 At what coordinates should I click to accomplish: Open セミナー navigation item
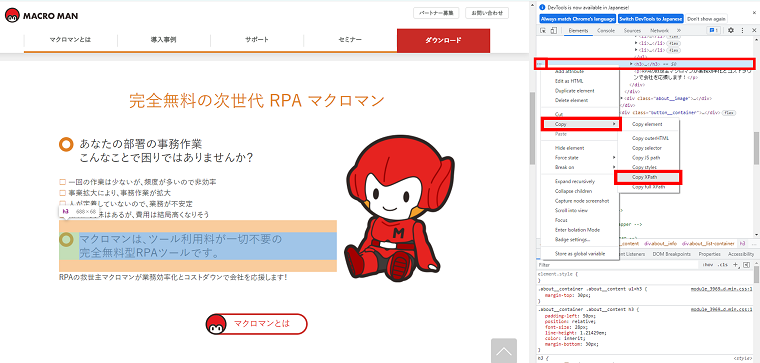tap(350, 40)
